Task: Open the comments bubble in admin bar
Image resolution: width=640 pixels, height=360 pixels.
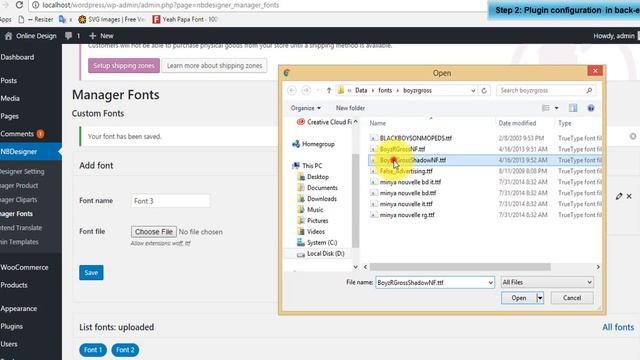Action: pos(72,36)
